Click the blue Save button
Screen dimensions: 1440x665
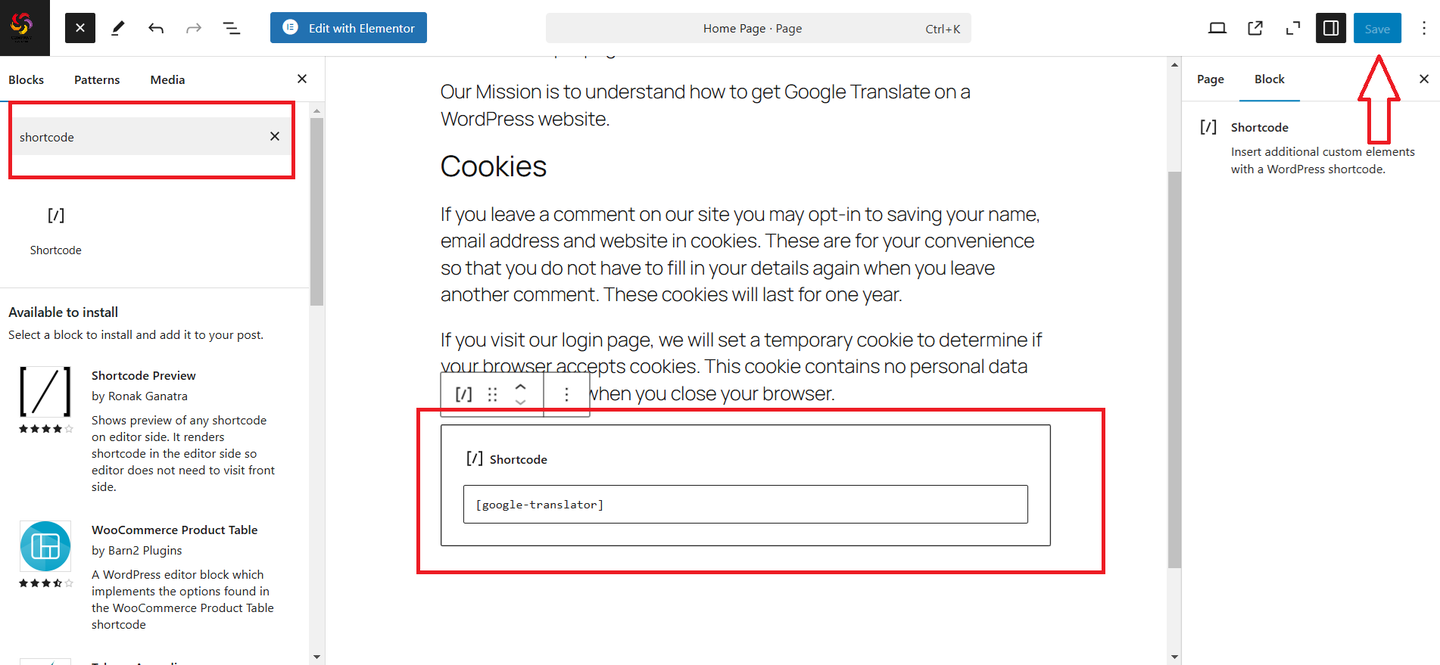pyautogui.click(x=1377, y=27)
